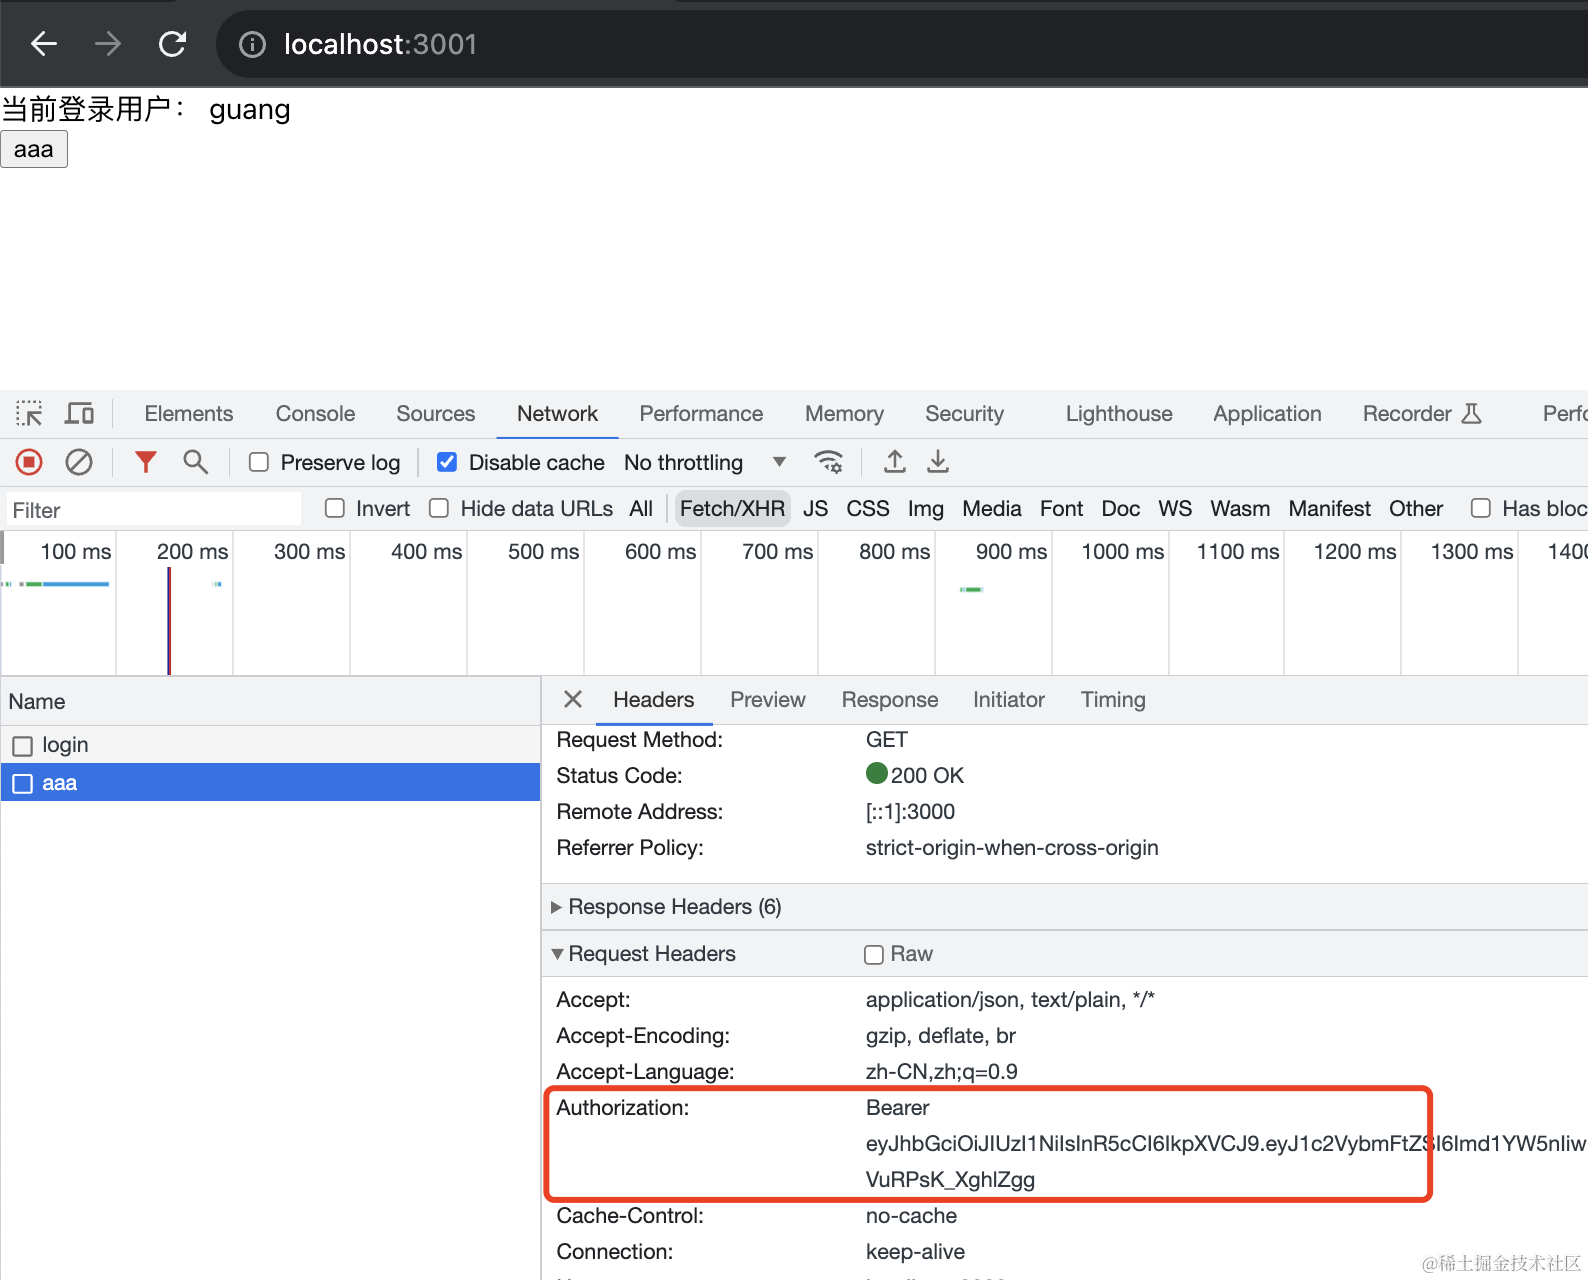1588x1280 pixels.
Task: Click into the Filter text field
Action: pyautogui.click(x=154, y=510)
